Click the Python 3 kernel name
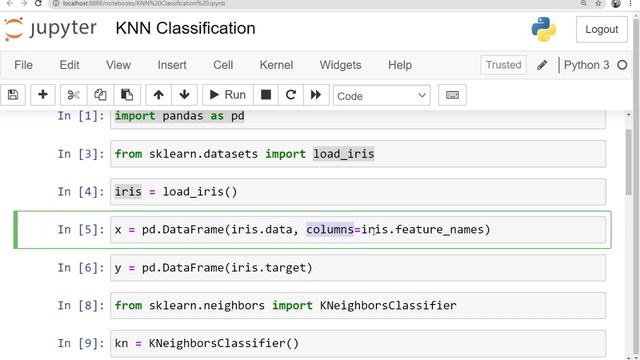This screenshot has width=640, height=360. coord(586,65)
